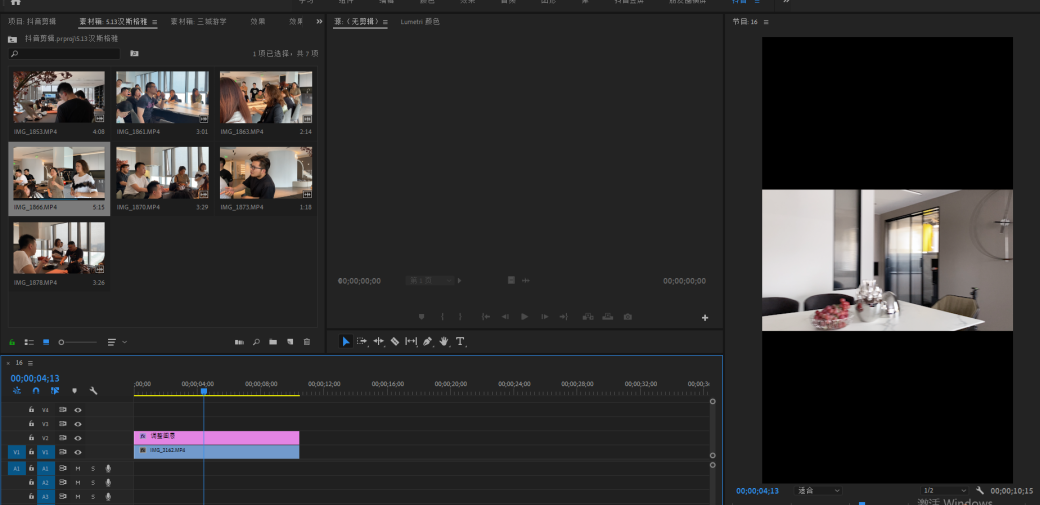Toggle sync lock for track V1

tap(63, 452)
